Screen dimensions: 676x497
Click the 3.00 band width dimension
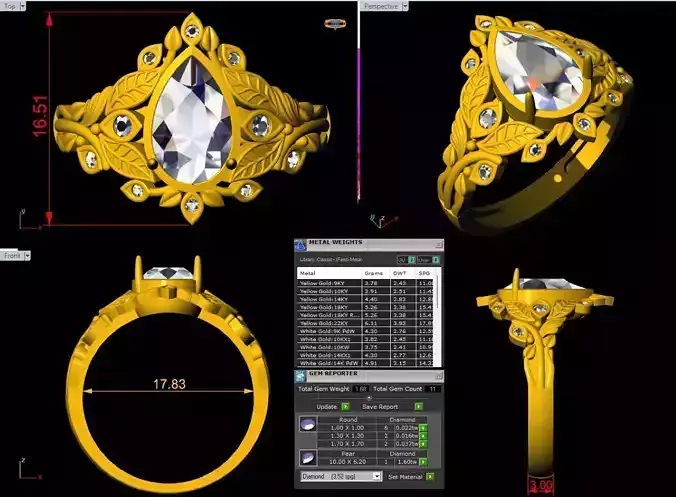click(x=541, y=485)
